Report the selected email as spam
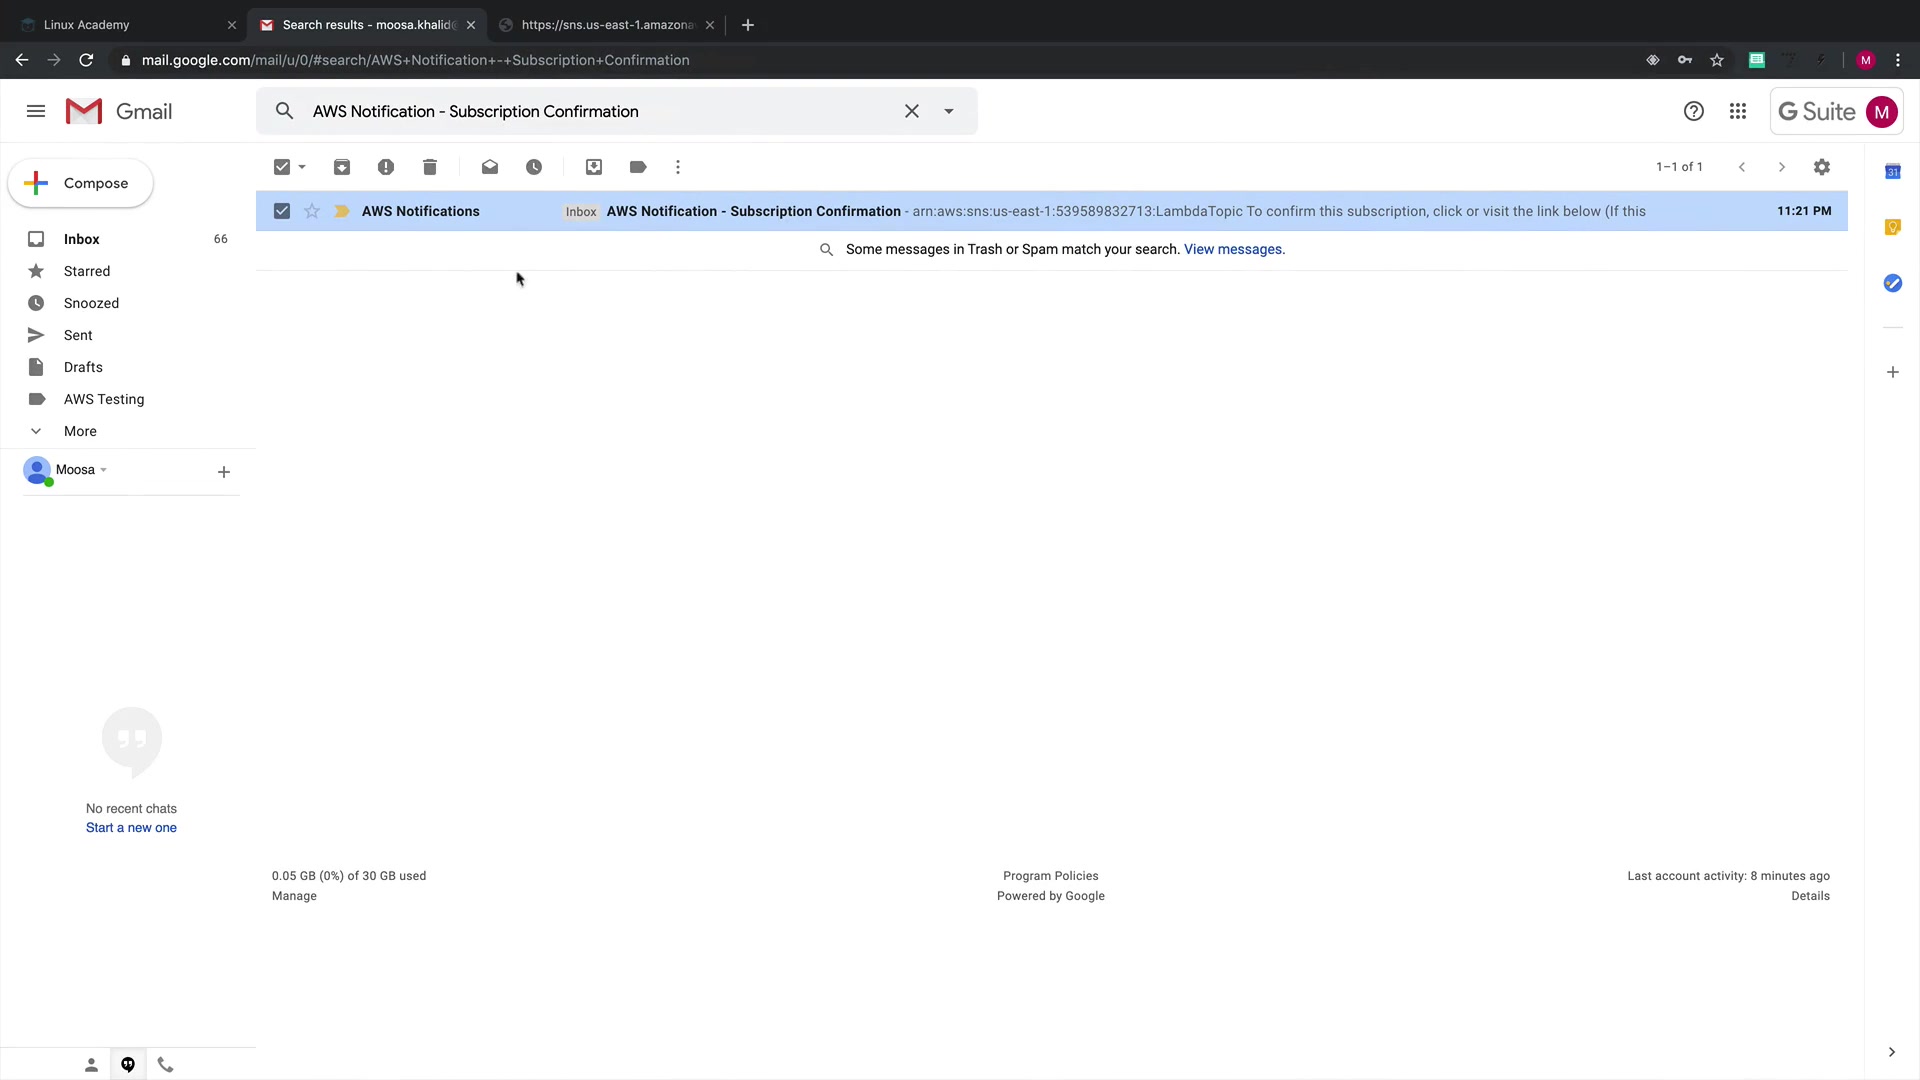 pyautogui.click(x=386, y=167)
